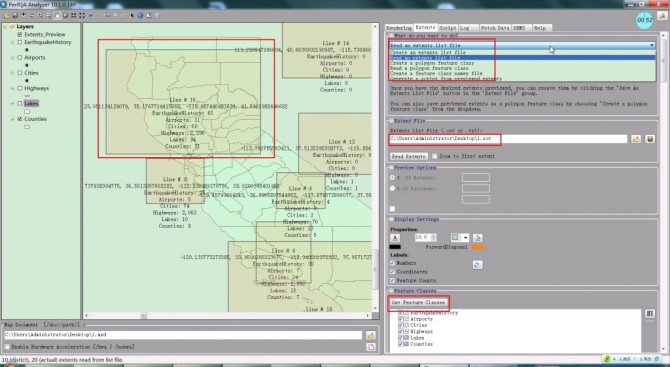Select the zoom in tool
Screen dimensions: 670x367
(x=40, y=15)
